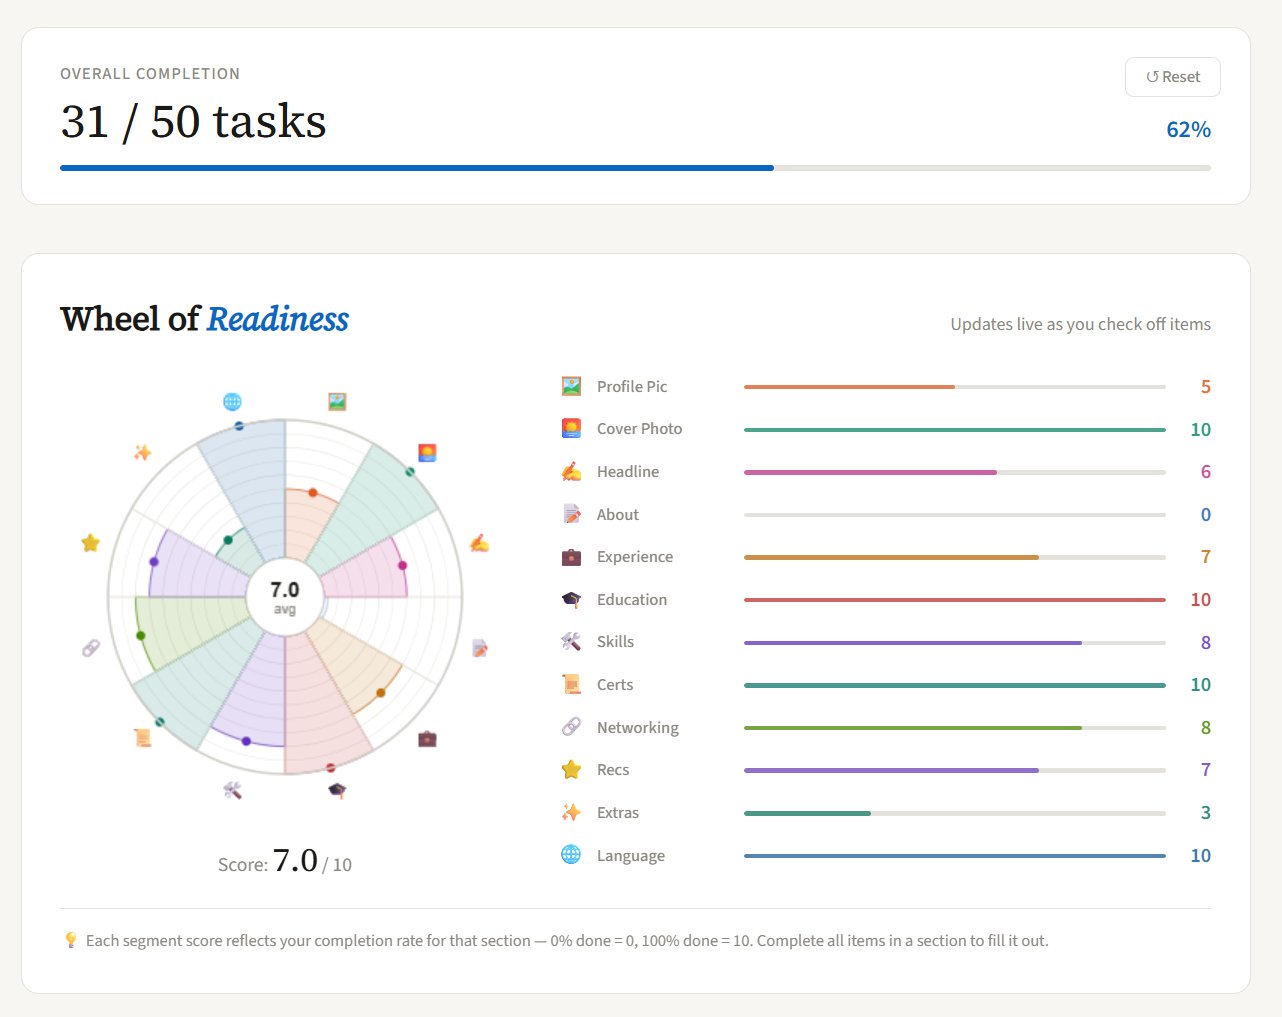Image resolution: width=1282 pixels, height=1017 pixels.
Task: Click the '31 / 50 tasks' heading
Action: [x=193, y=121]
